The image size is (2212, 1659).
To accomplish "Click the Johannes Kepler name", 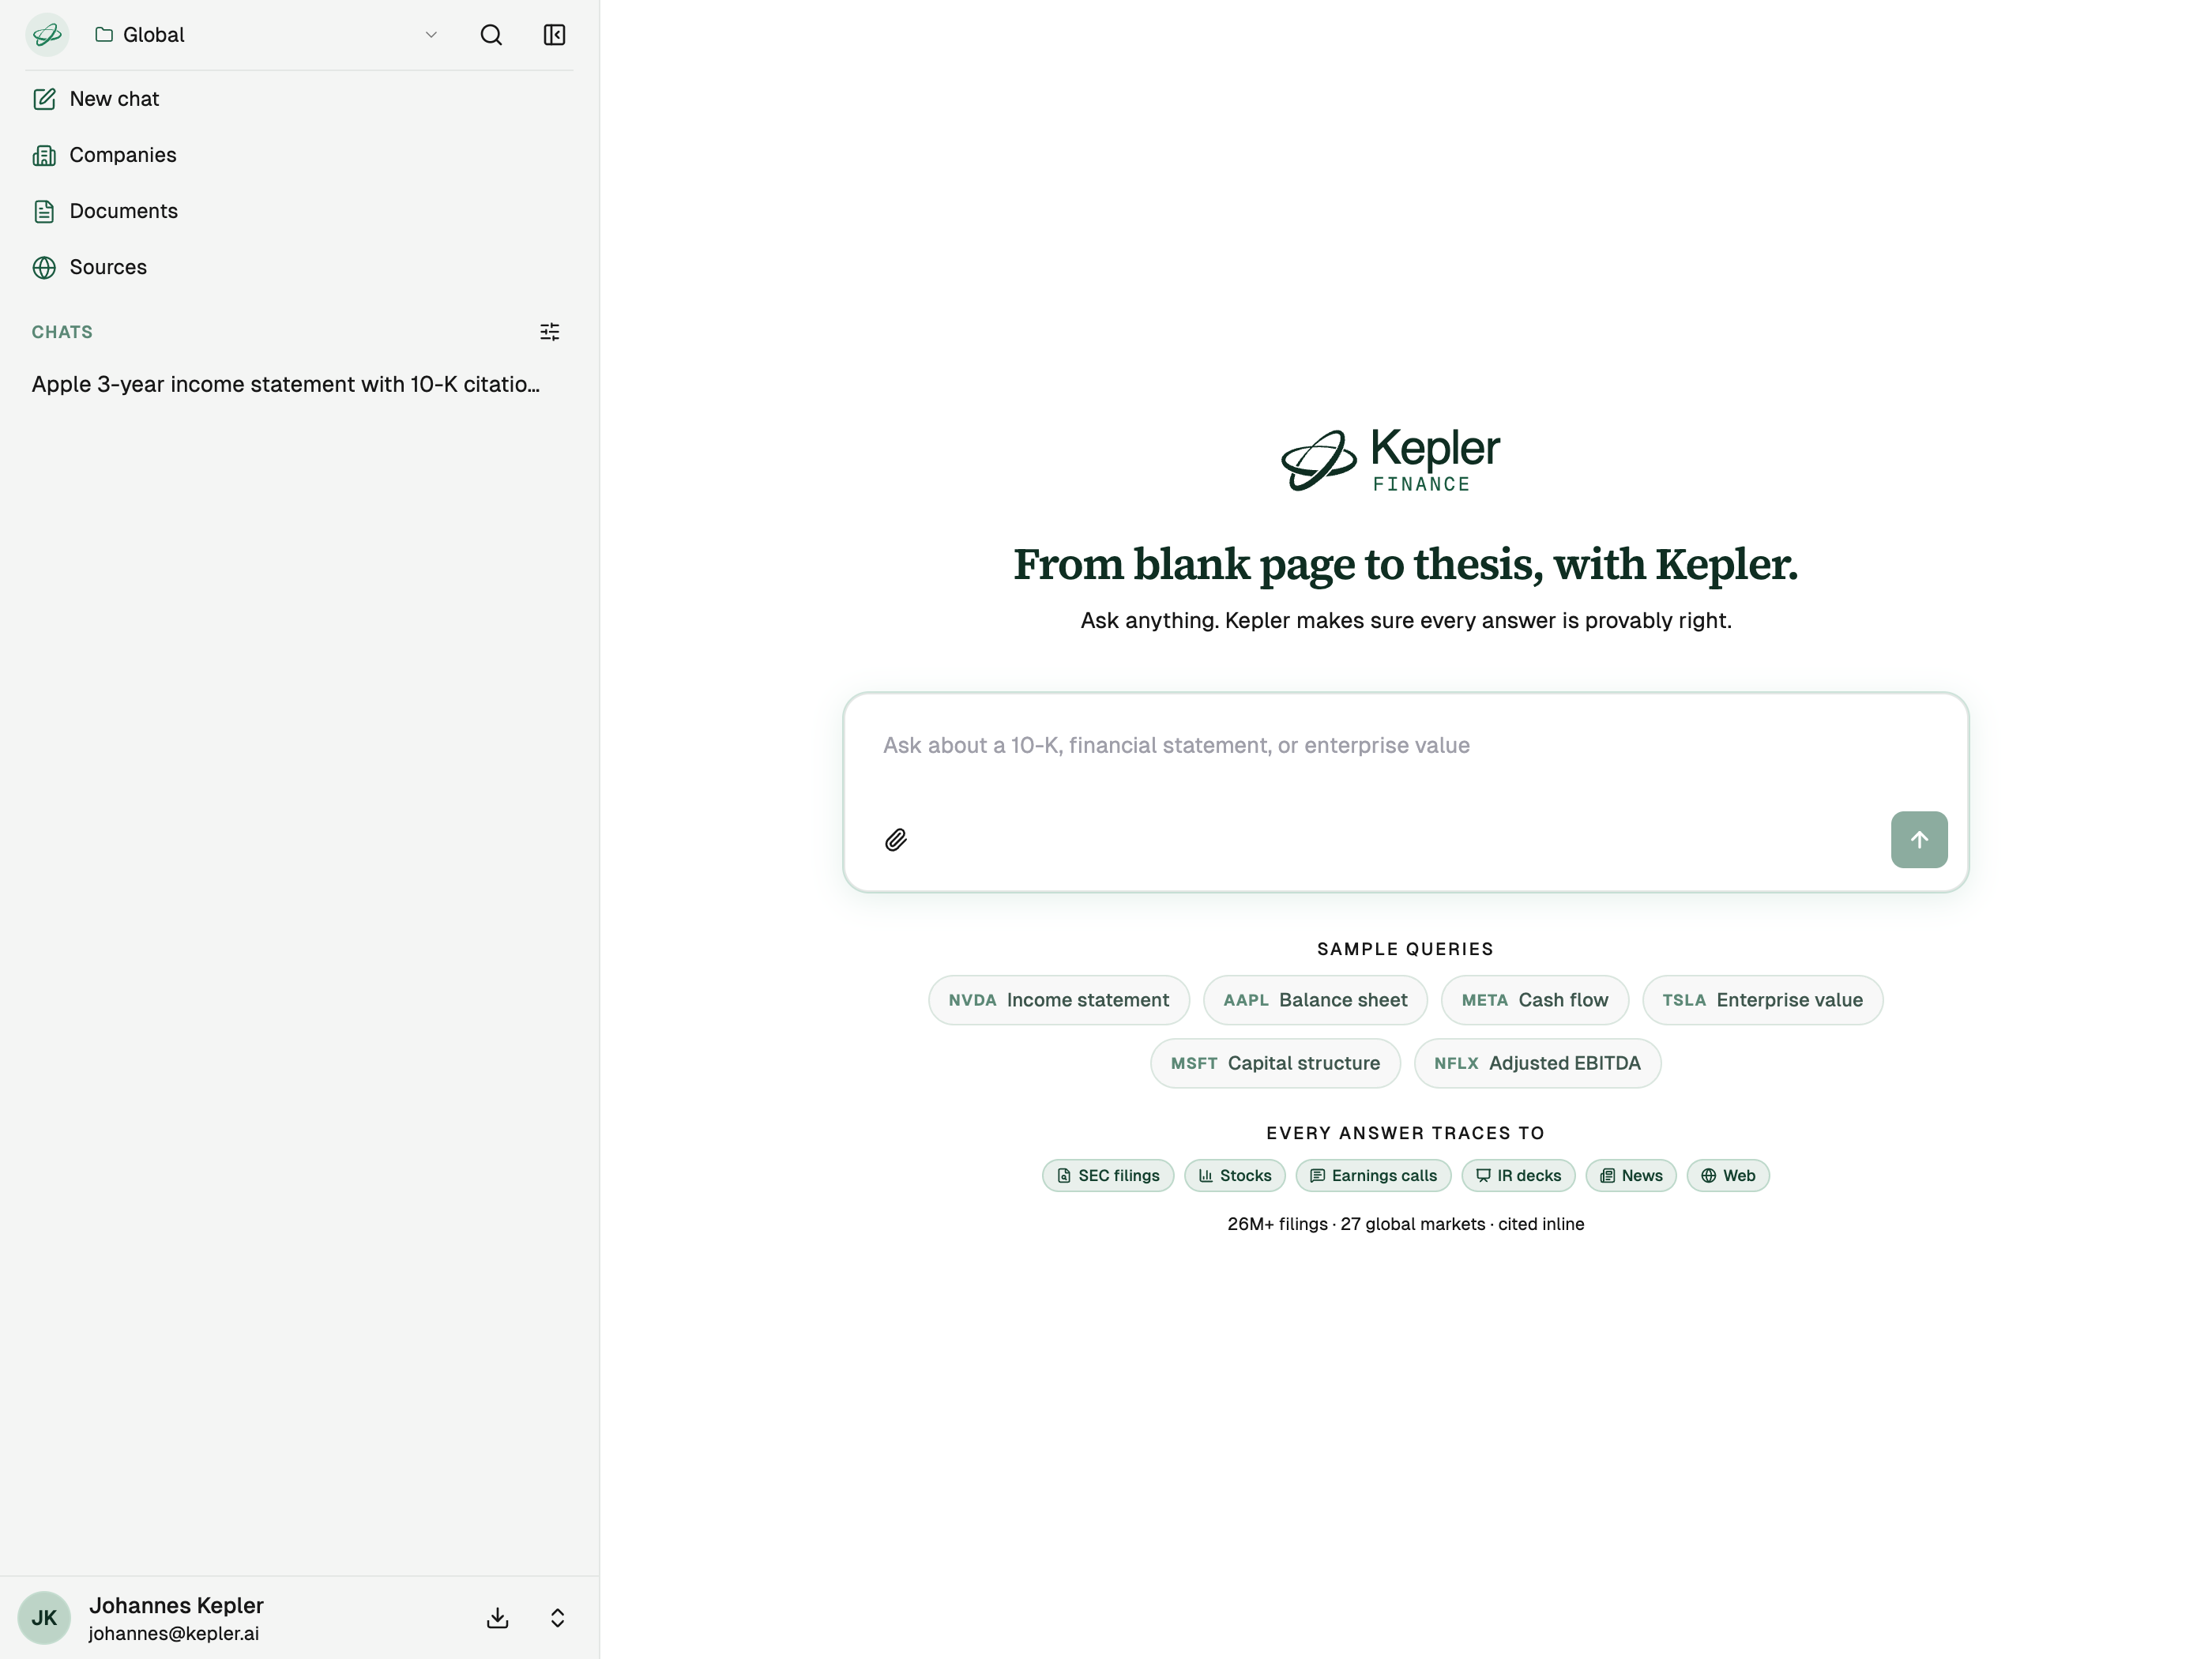I will coord(176,1605).
